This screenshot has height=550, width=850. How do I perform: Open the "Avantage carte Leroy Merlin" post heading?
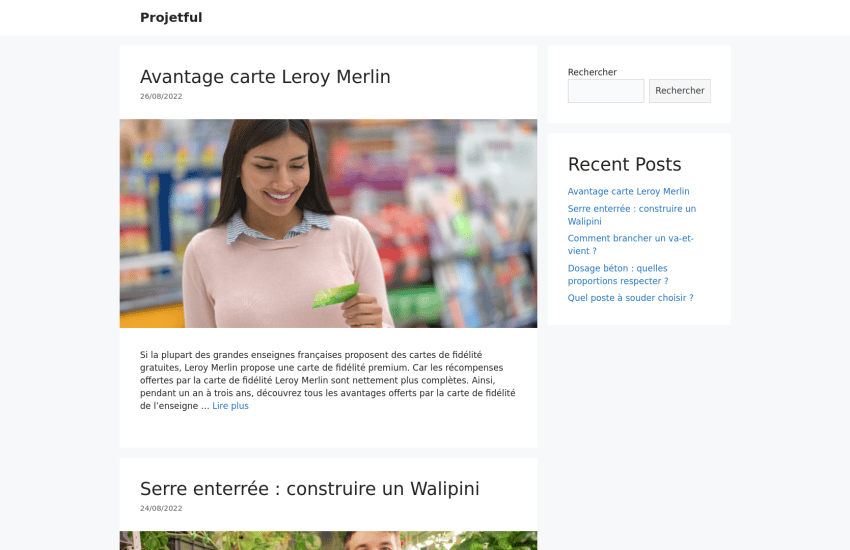(265, 77)
